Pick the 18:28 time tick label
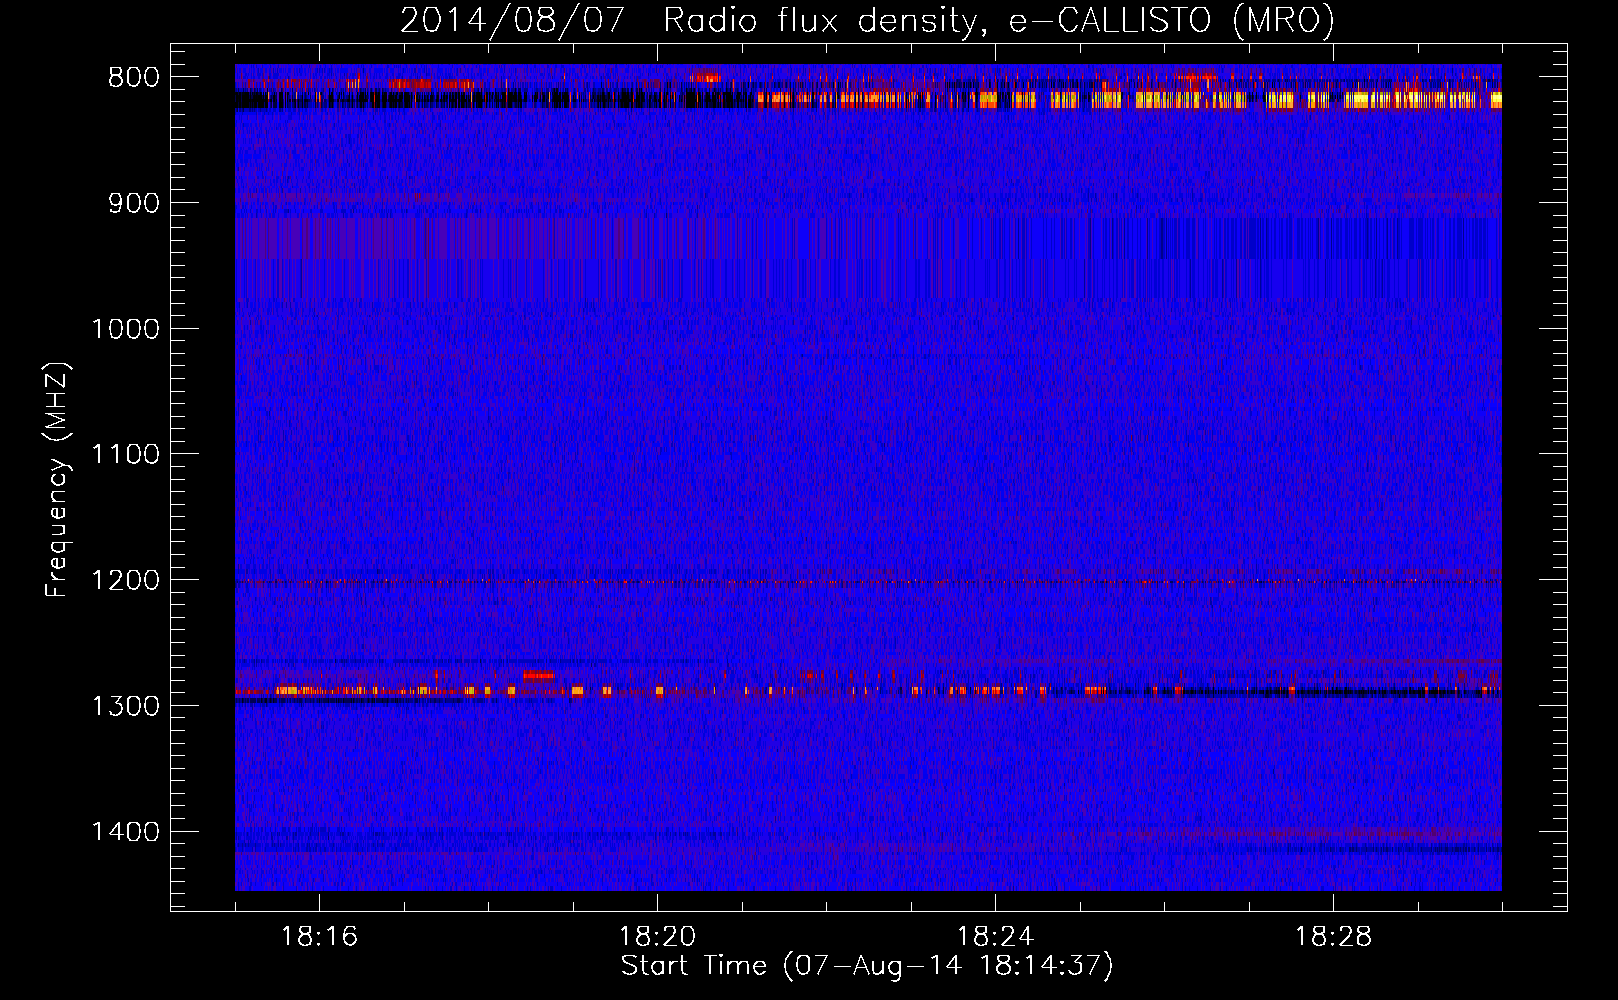 pos(1333,937)
